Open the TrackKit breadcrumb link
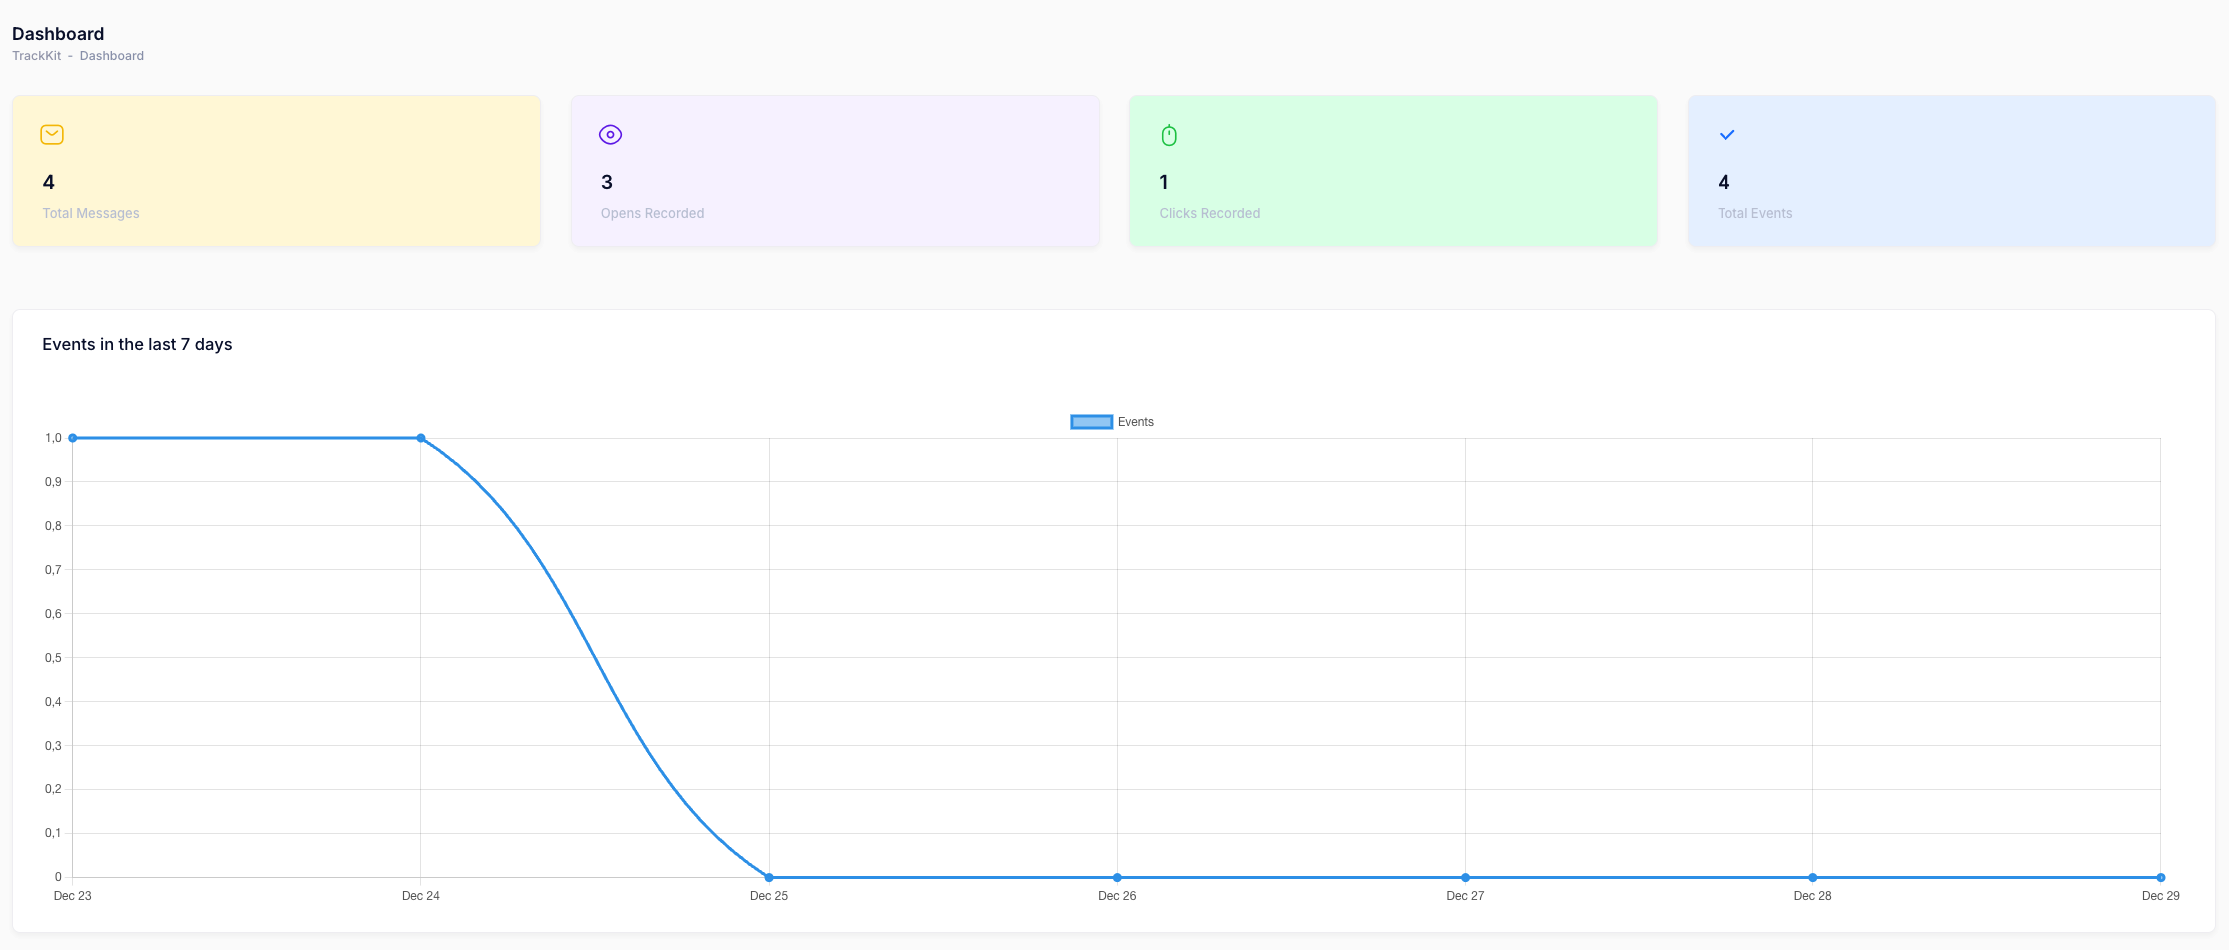Viewport: 2229px width, 950px height. (x=36, y=56)
